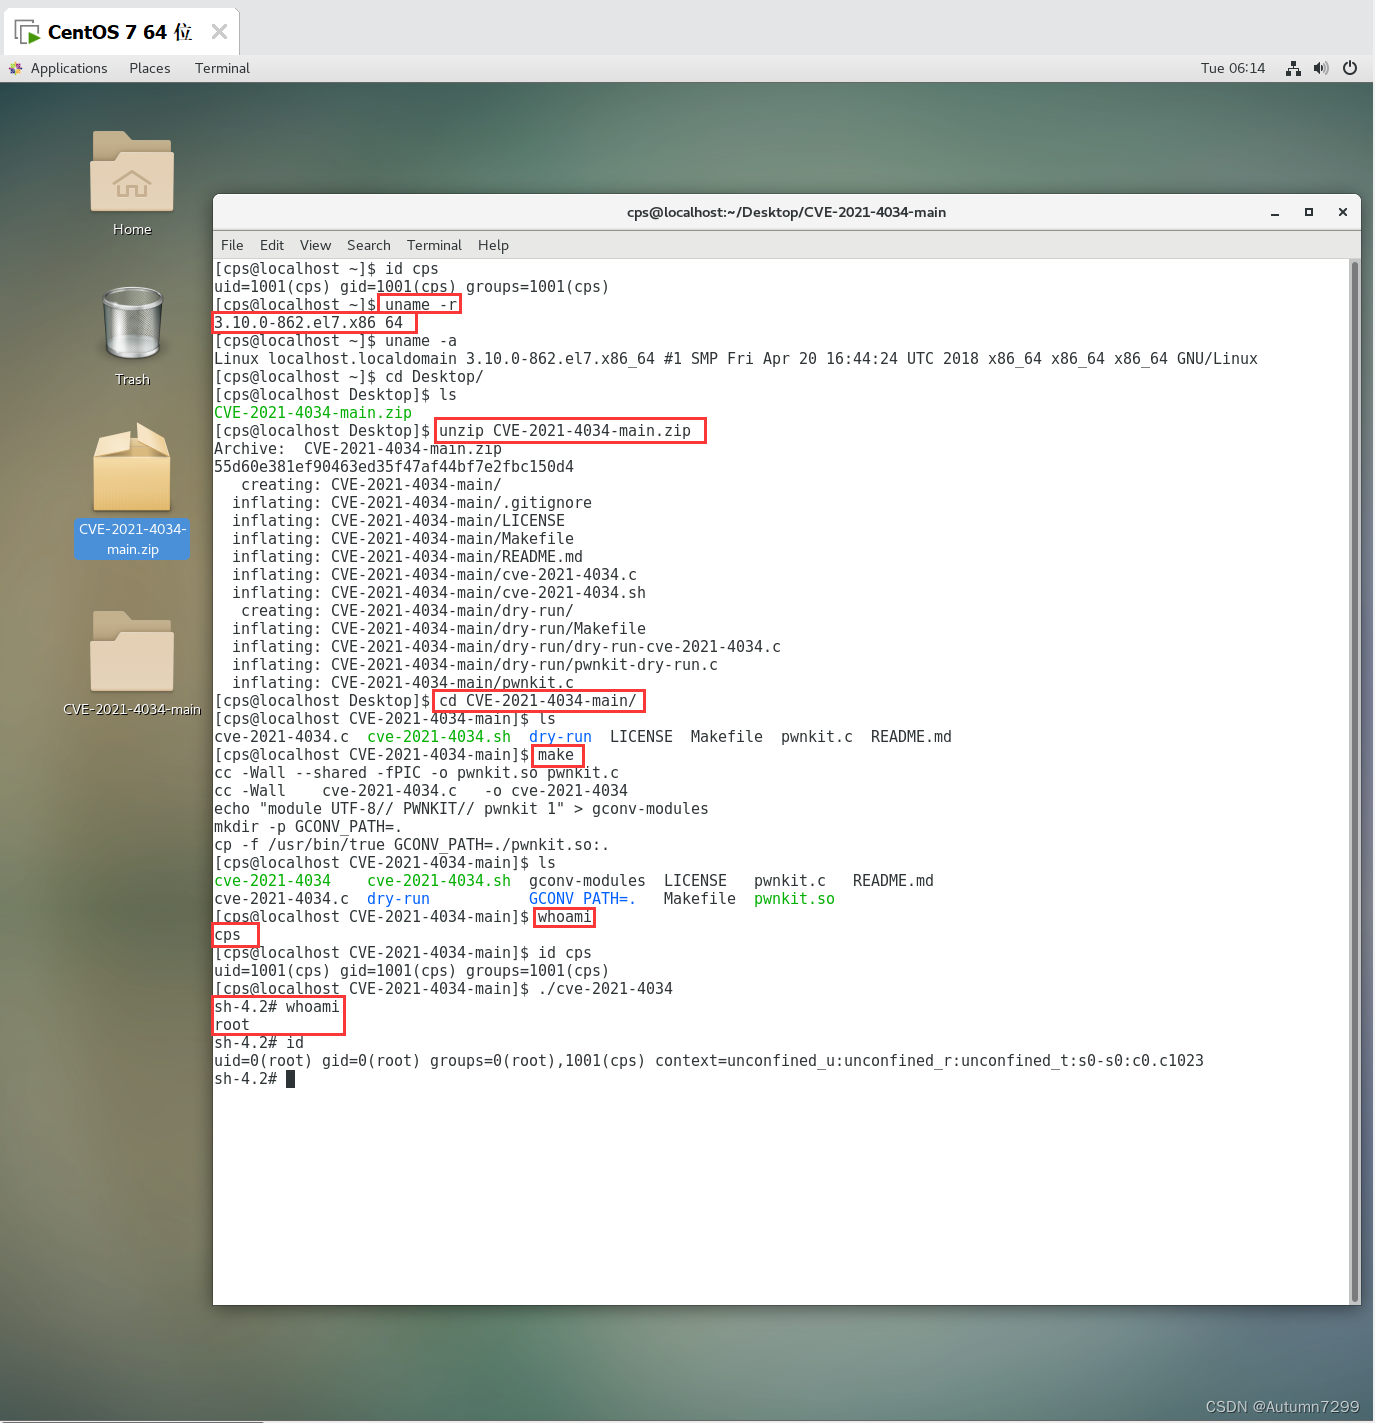The width and height of the screenshot is (1375, 1423).
Task: Open the terminal Edit menu
Action: click(x=272, y=245)
